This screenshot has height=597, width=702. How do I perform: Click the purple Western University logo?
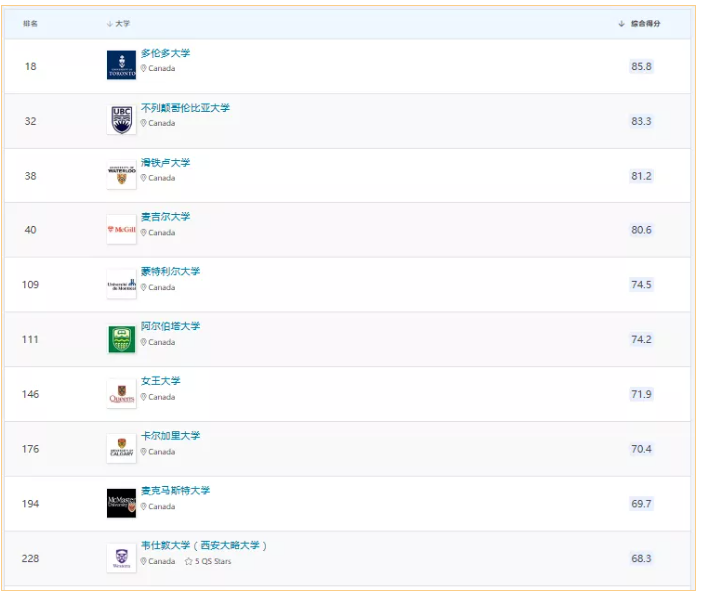(x=121, y=557)
